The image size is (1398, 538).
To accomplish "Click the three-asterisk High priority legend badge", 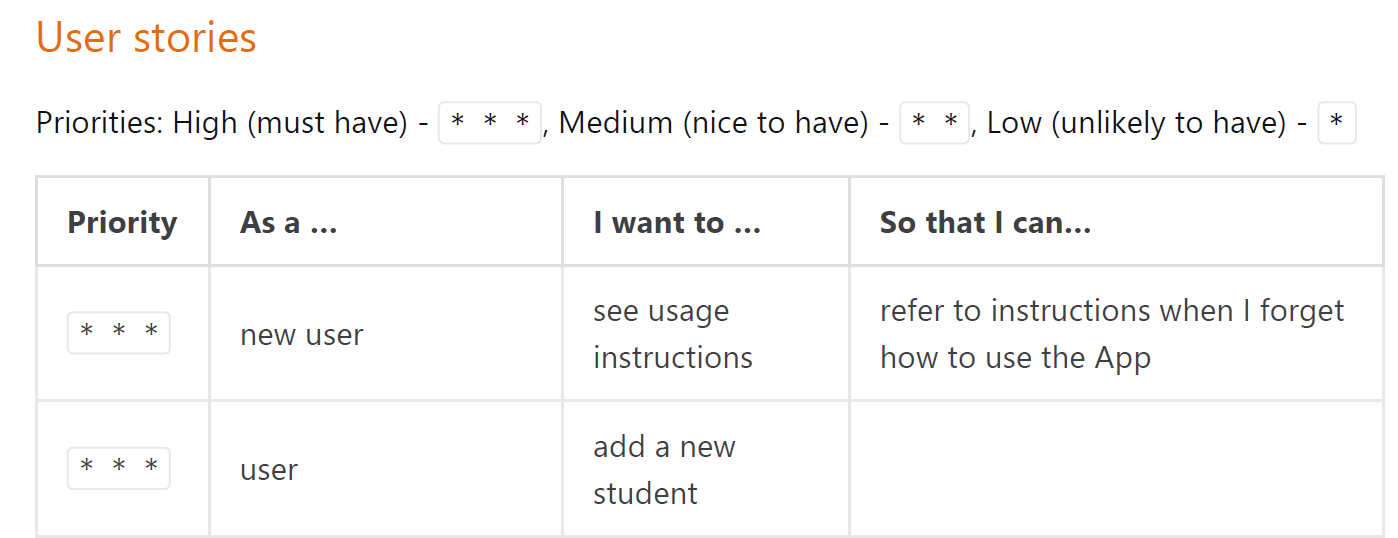I will click(490, 123).
